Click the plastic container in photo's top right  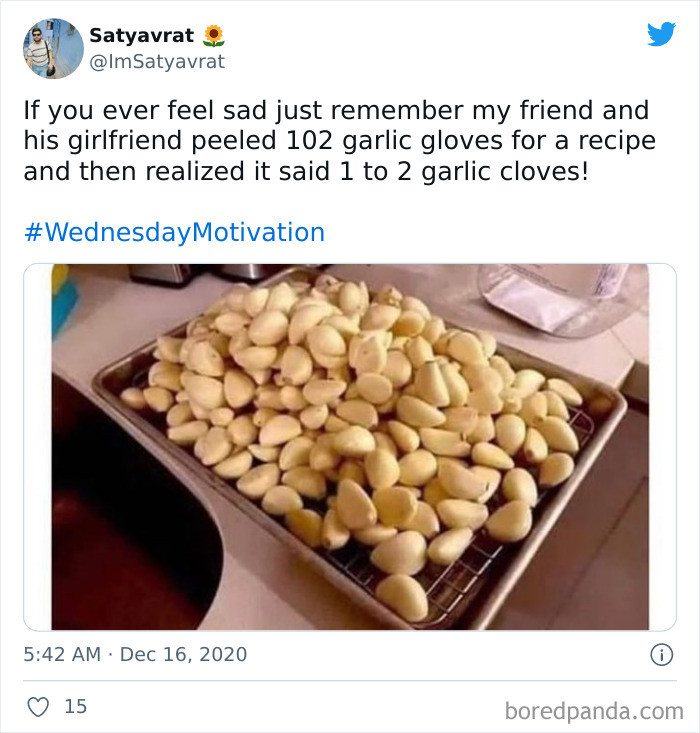pyautogui.click(x=563, y=299)
